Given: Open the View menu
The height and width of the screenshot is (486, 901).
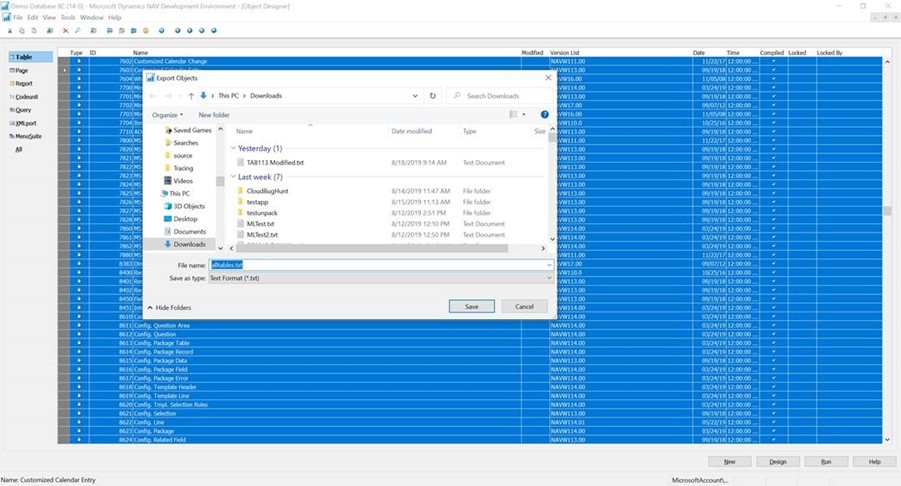Looking at the screenshot, I should coord(49,18).
